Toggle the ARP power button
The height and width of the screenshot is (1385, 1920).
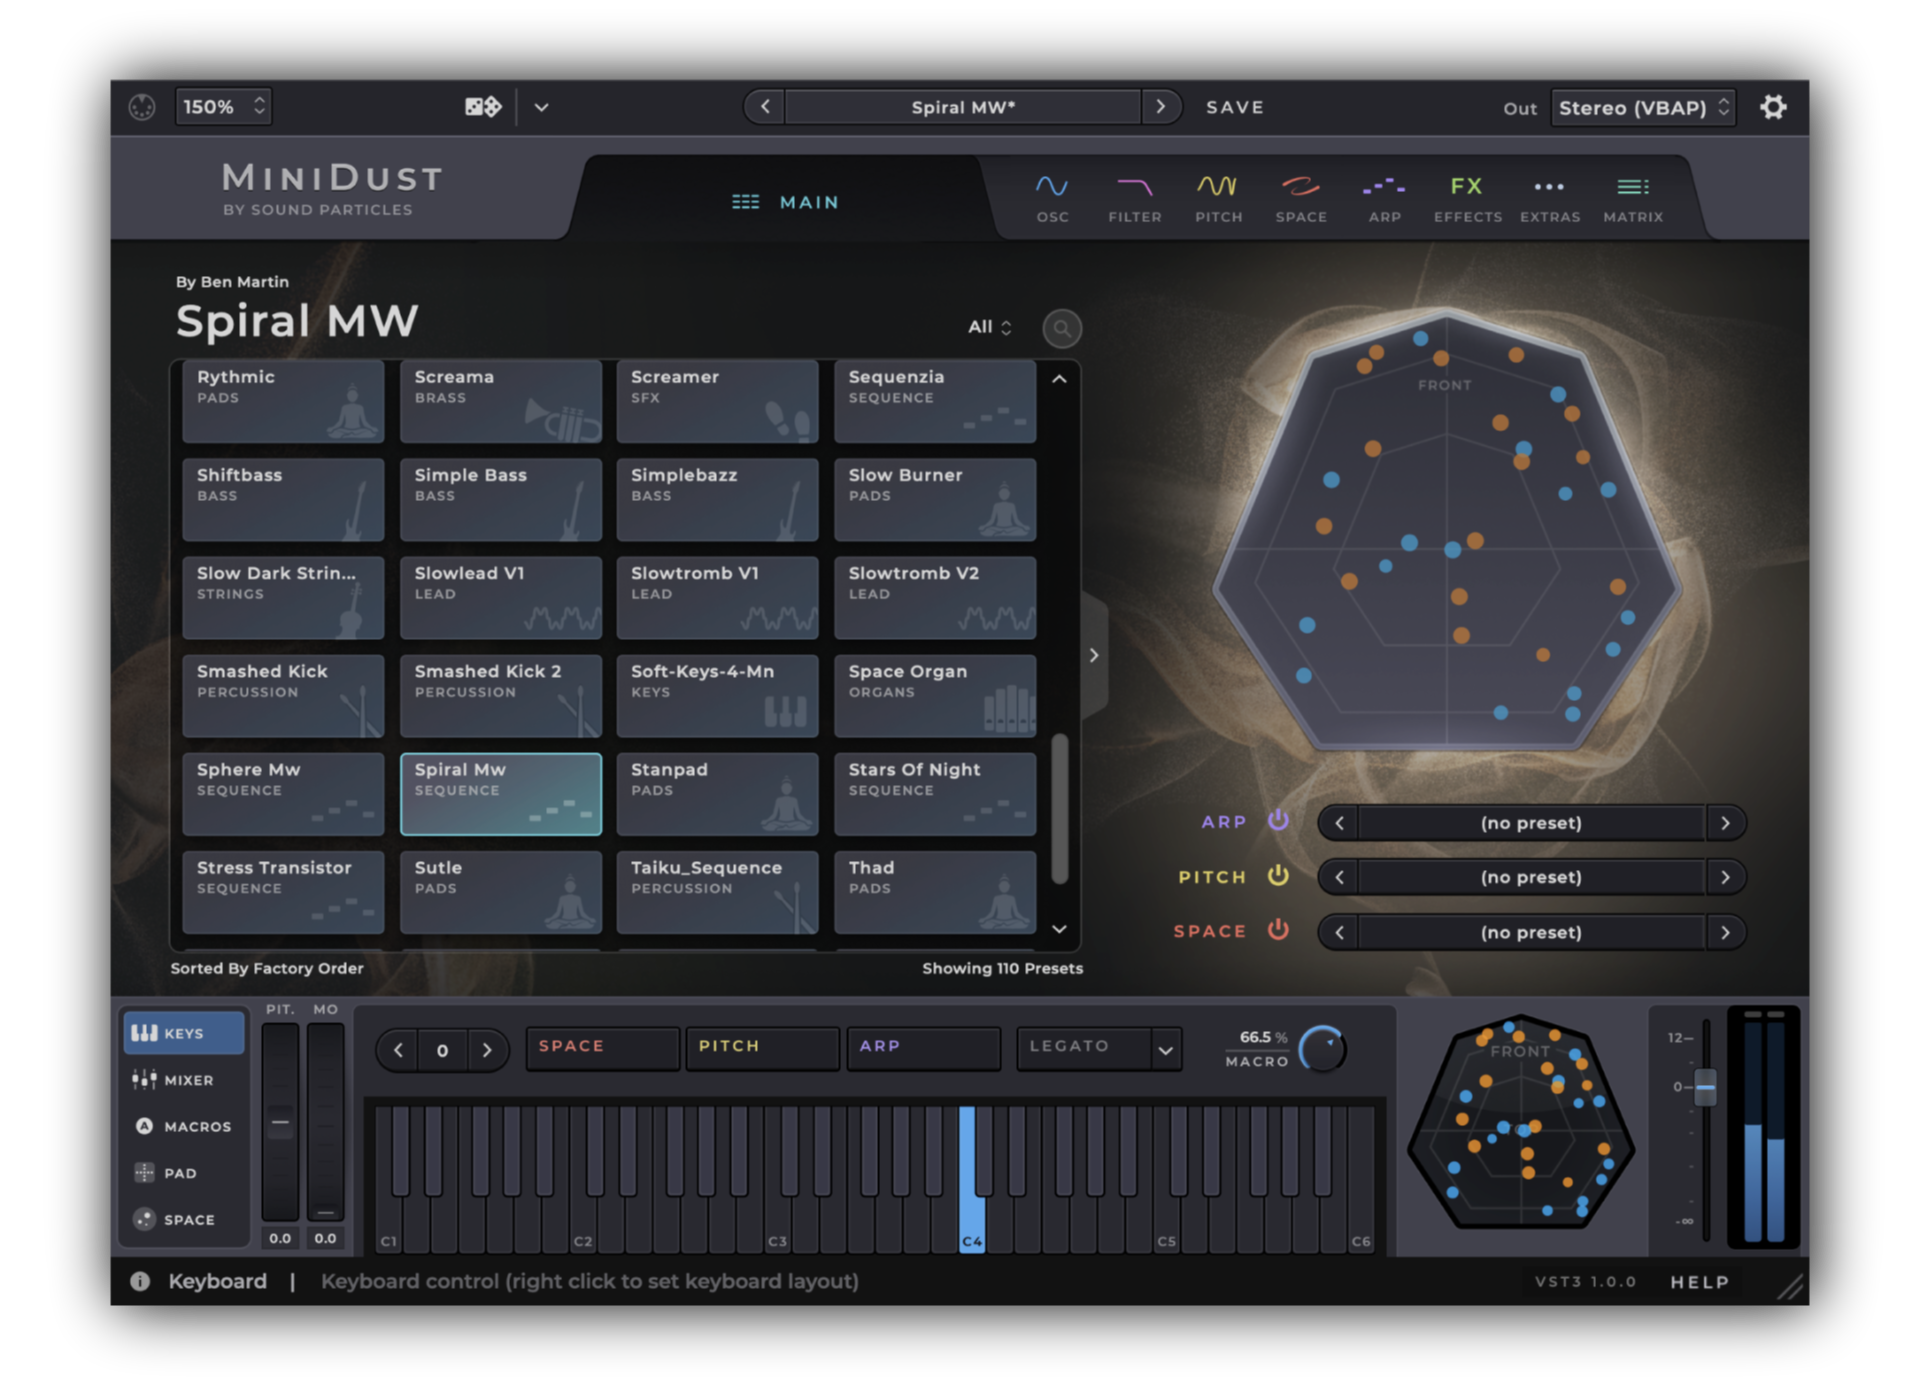point(1278,821)
